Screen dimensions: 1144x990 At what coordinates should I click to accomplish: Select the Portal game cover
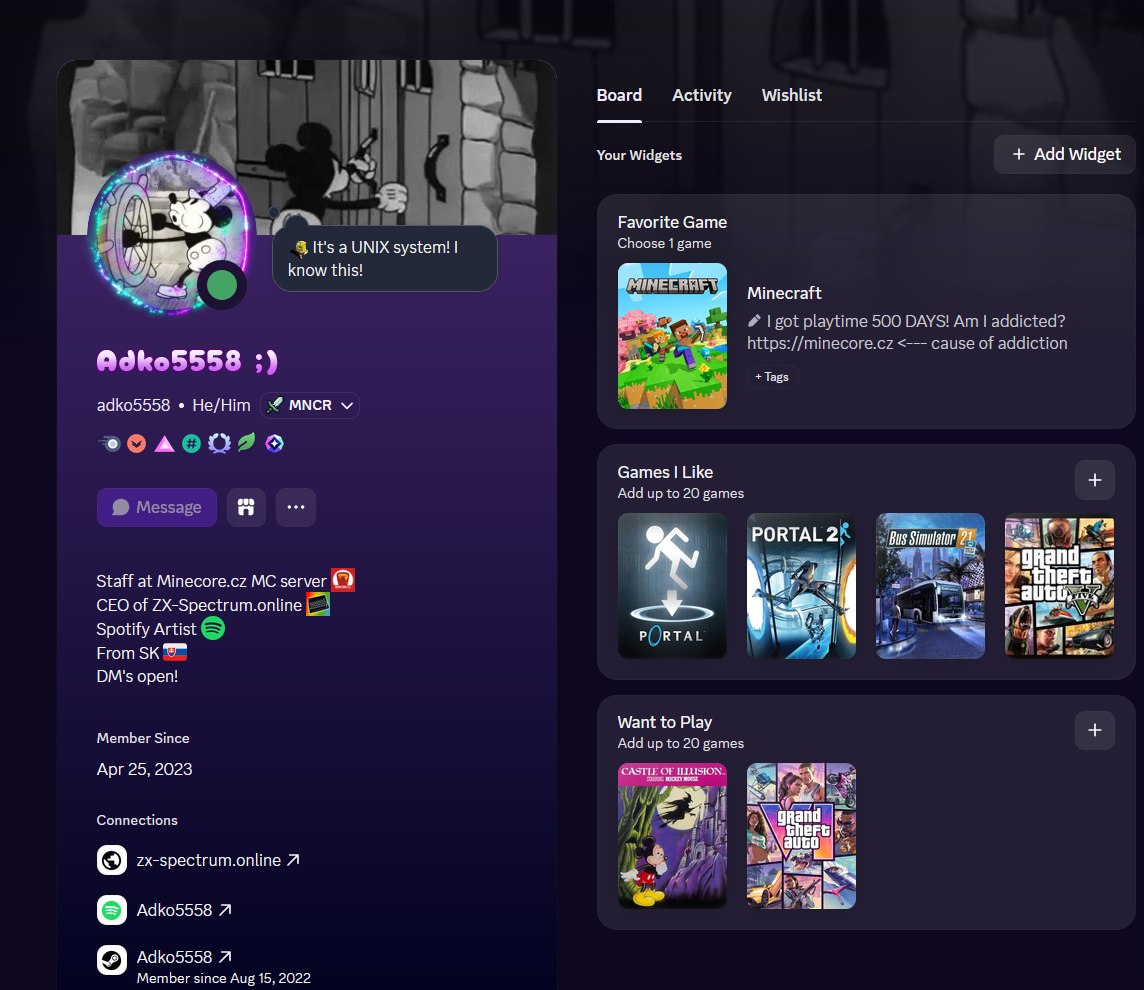672,586
